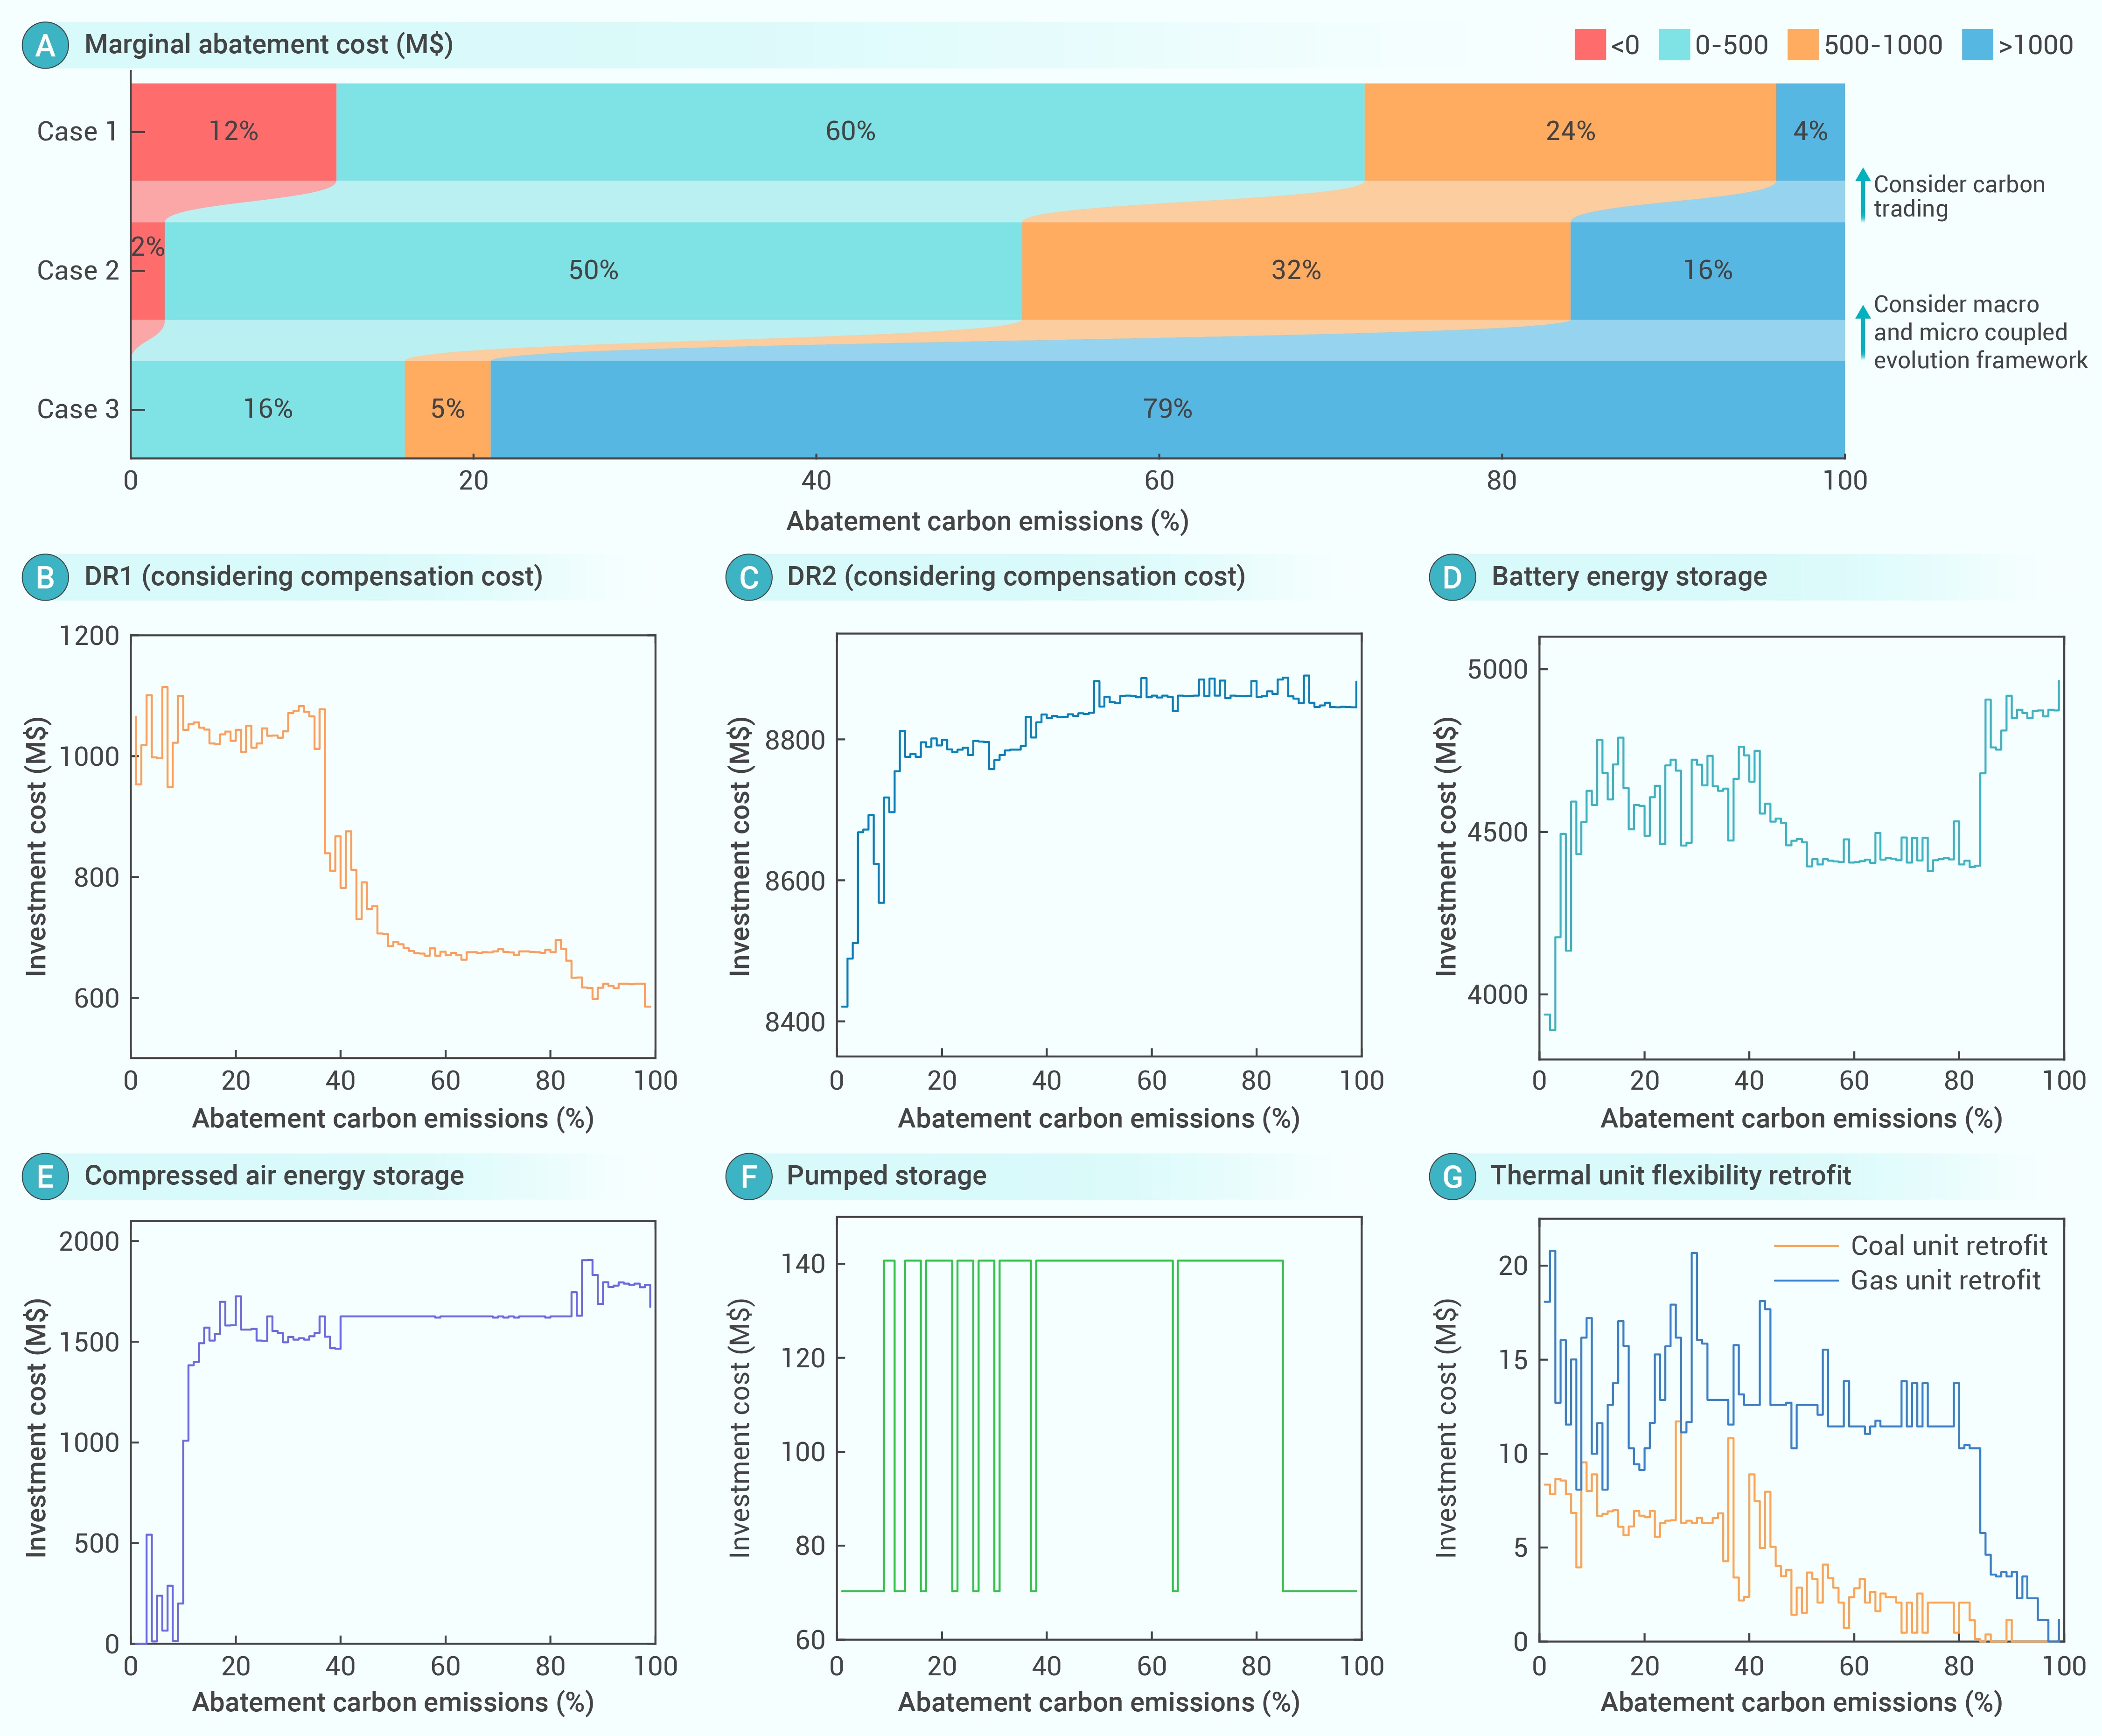The height and width of the screenshot is (1736, 2102).
Task: Select the 'DR1 (considering compensation cost)' title
Action: coord(314,577)
